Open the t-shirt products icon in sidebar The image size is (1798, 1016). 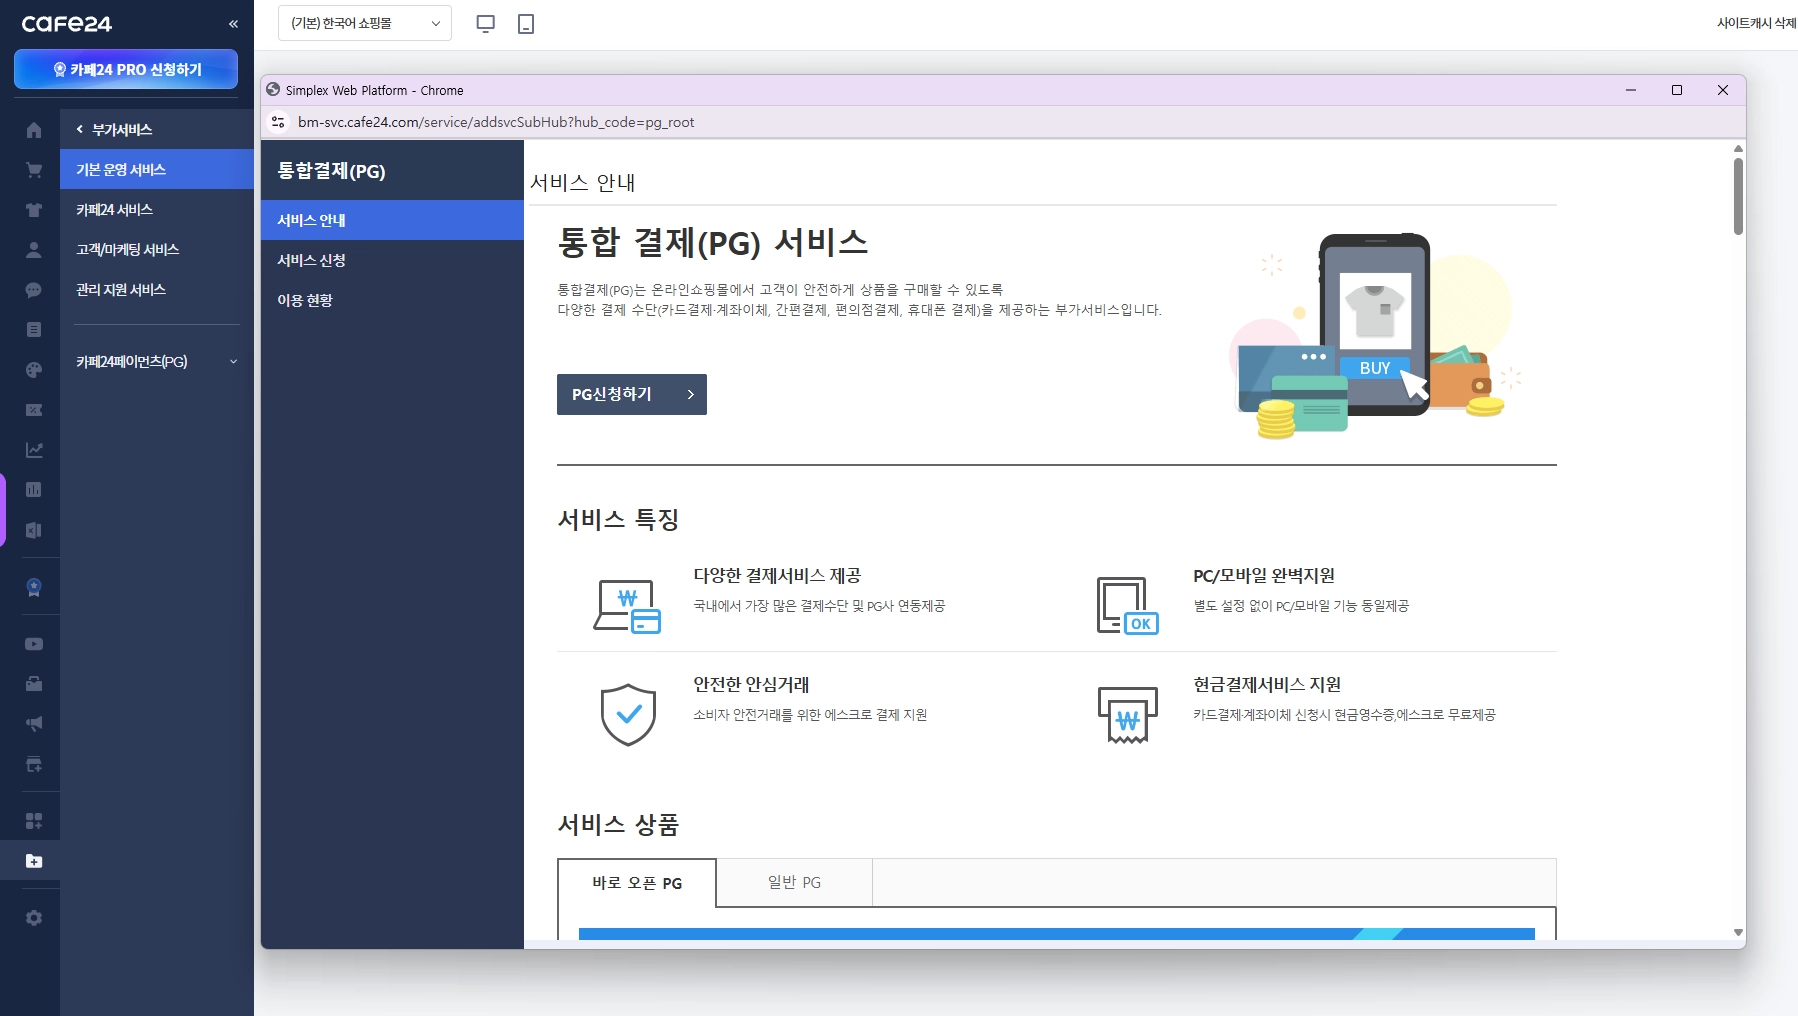click(34, 210)
